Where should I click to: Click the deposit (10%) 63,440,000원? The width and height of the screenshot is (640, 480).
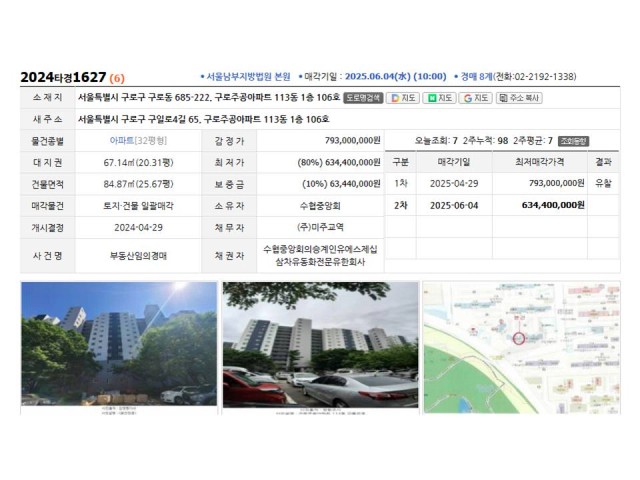click(341, 184)
